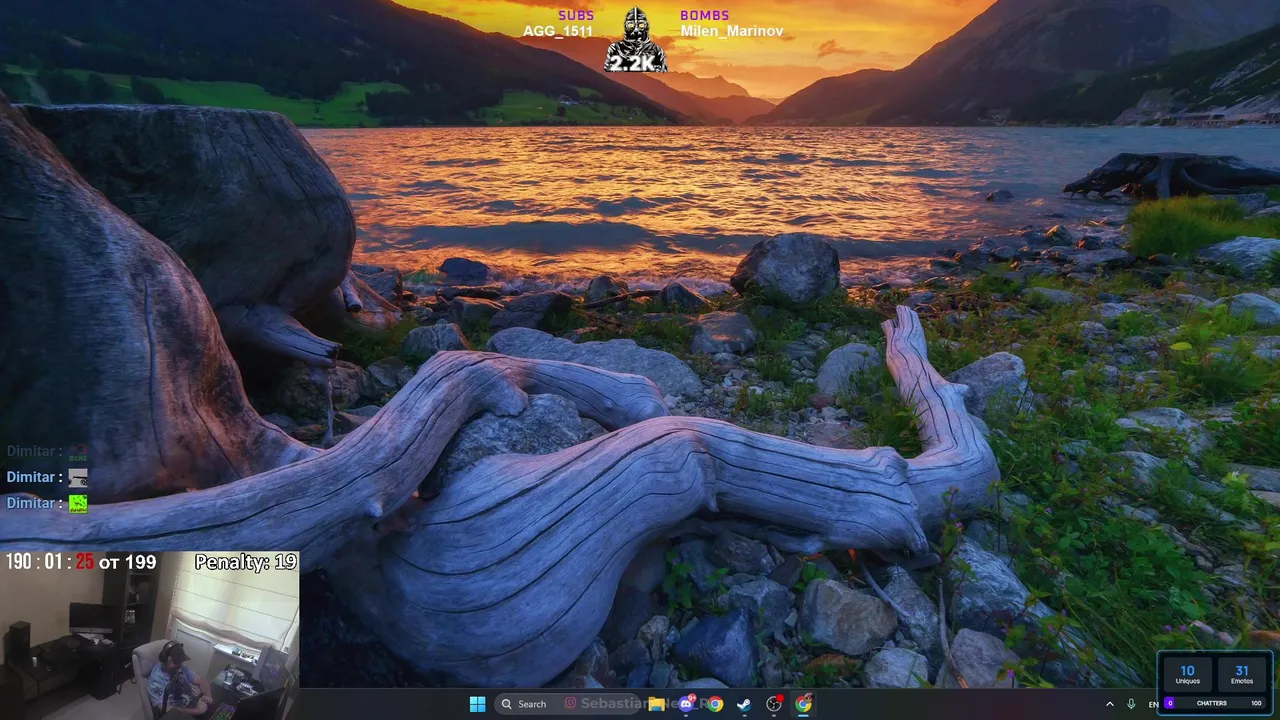The image size is (1280, 720).
Task: Click the latest subscriber name AGG_1511
Action: [x=558, y=31]
